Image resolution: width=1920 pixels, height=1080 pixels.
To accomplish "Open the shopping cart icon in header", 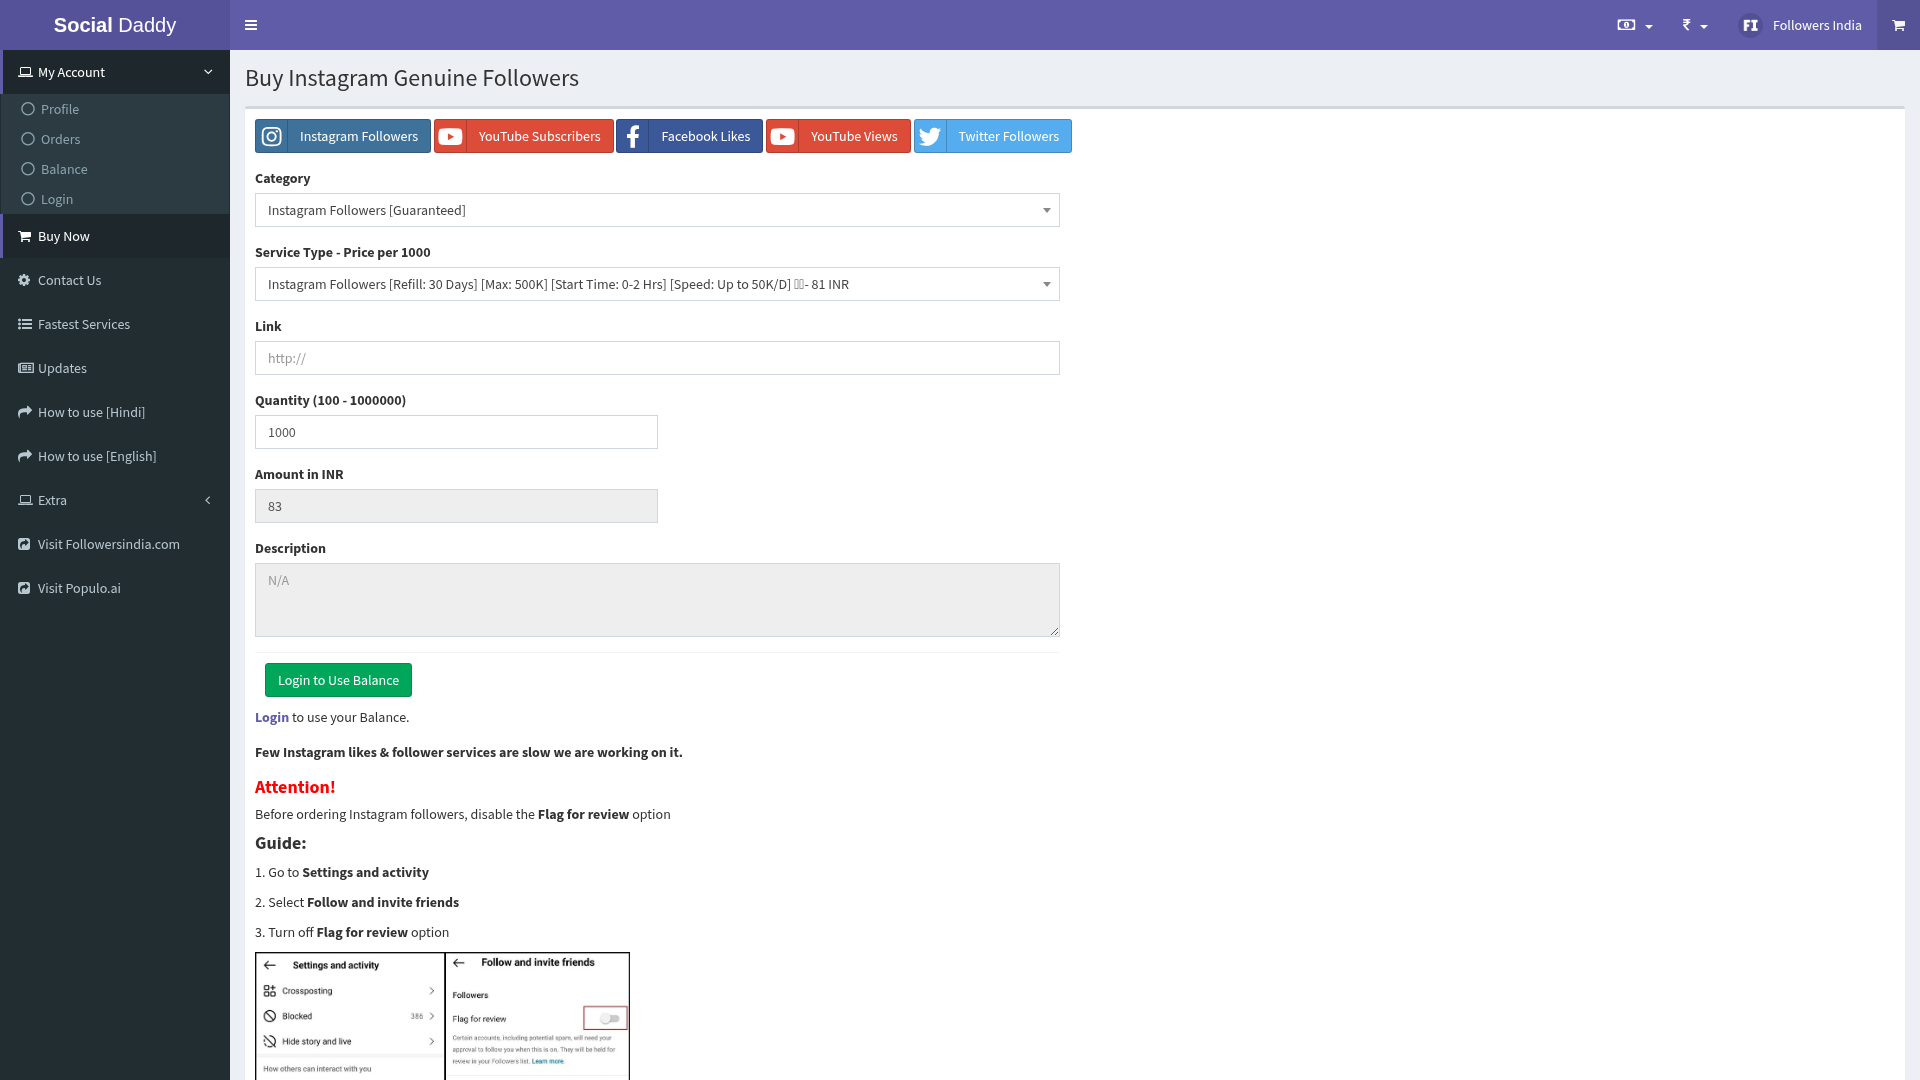I will [1898, 25].
